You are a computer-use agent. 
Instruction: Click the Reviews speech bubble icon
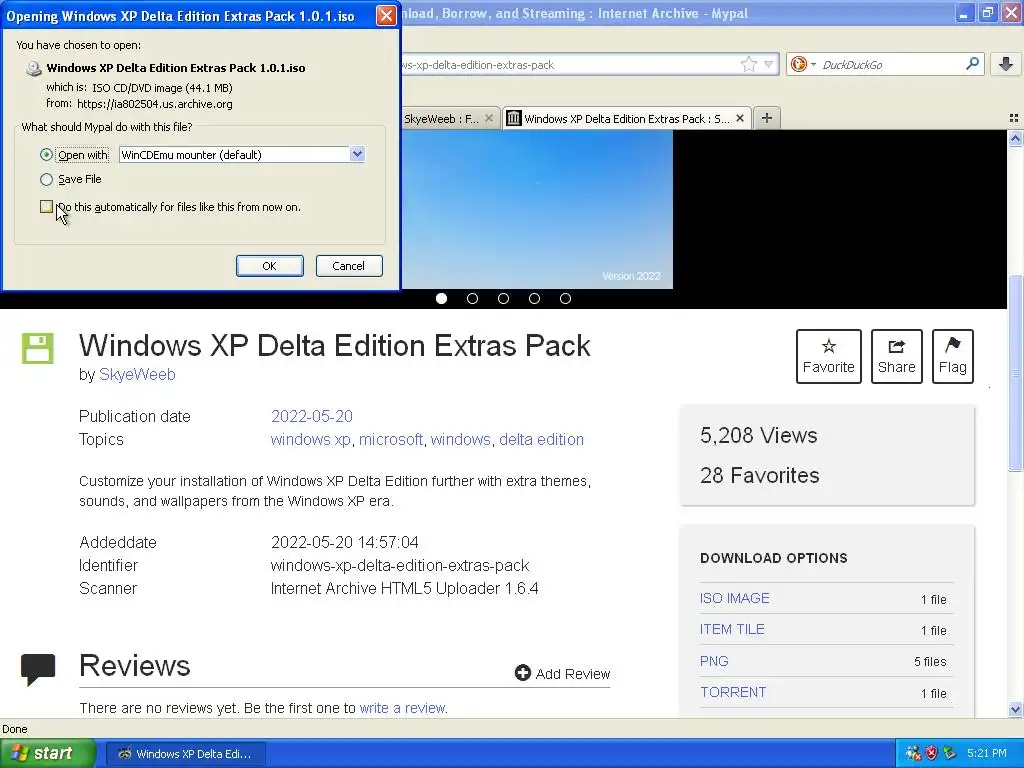click(38, 669)
